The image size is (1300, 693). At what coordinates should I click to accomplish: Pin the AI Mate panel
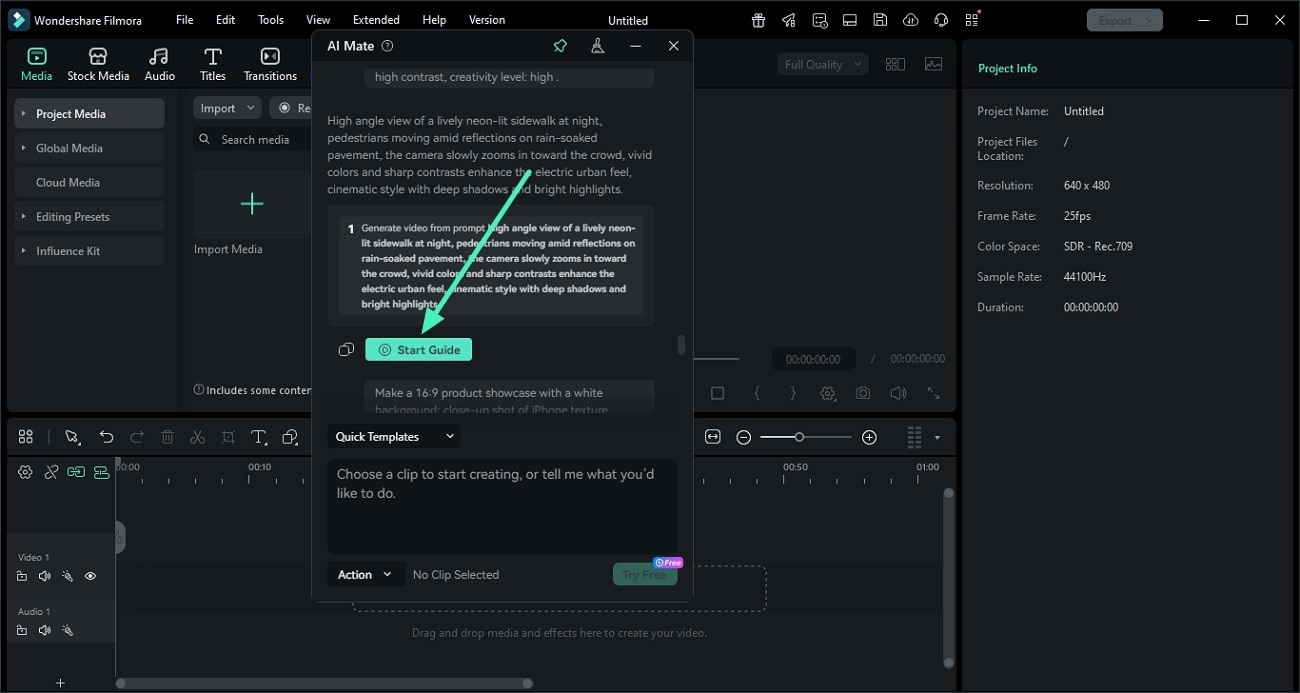point(560,46)
